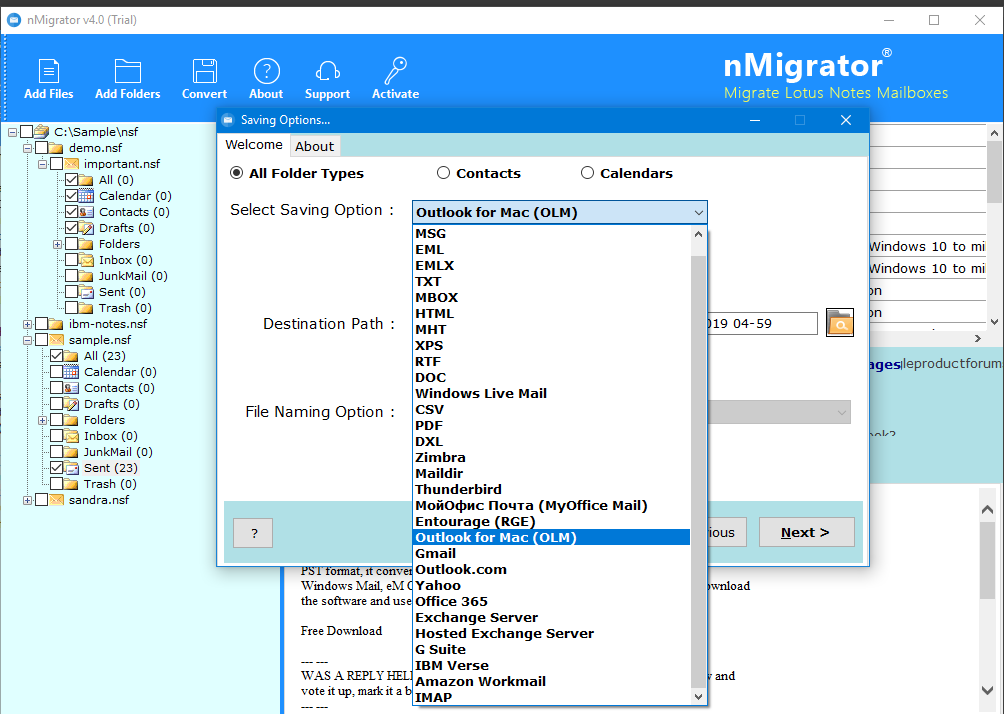The height and width of the screenshot is (714, 1004).
Task: Choose PDF from the saving options list
Action: click(x=552, y=425)
